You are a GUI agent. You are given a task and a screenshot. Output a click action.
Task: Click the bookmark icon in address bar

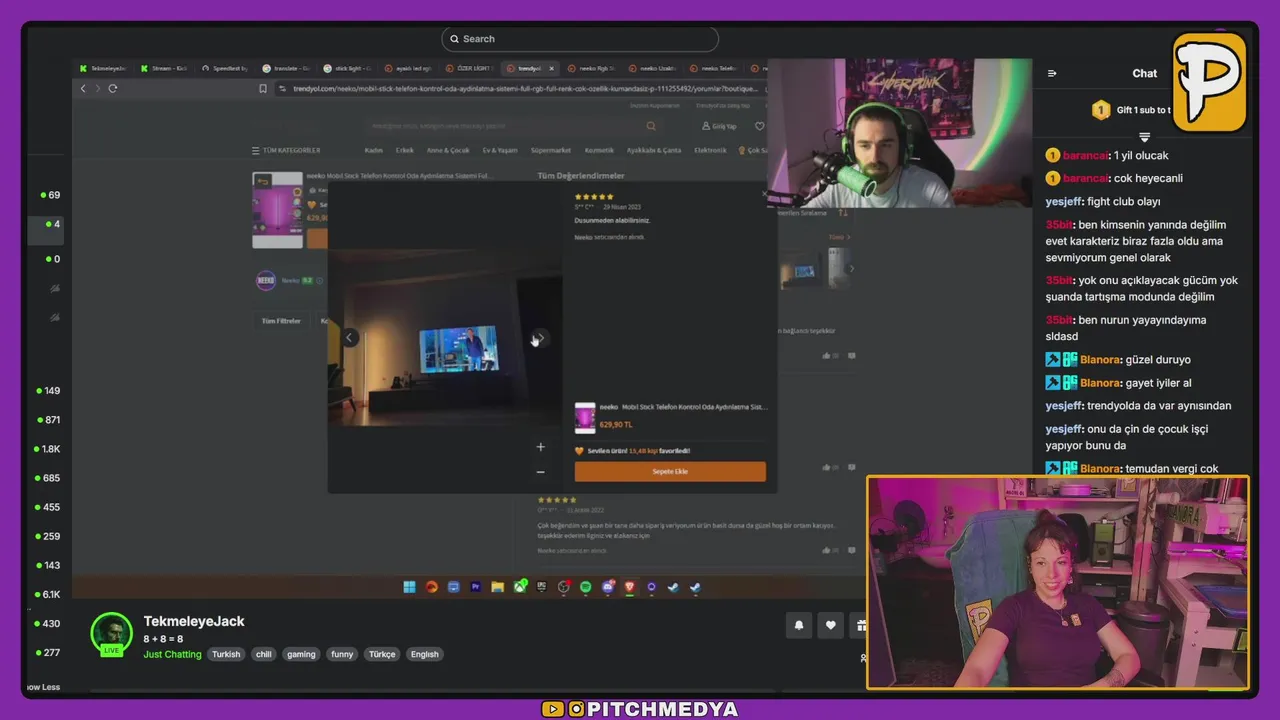263,88
